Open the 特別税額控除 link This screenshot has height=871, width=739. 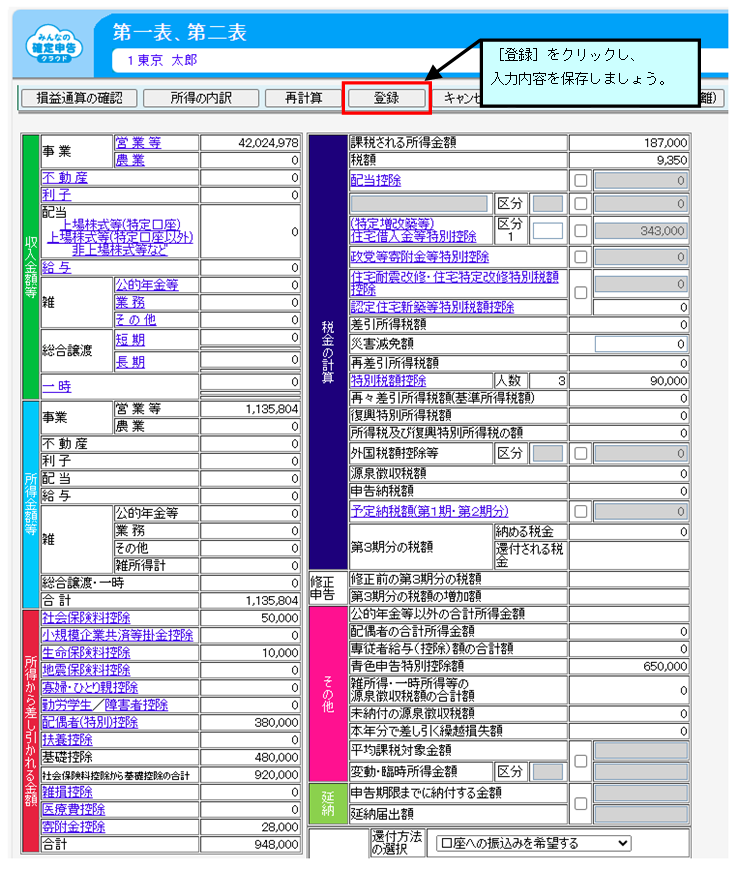coord(388,381)
